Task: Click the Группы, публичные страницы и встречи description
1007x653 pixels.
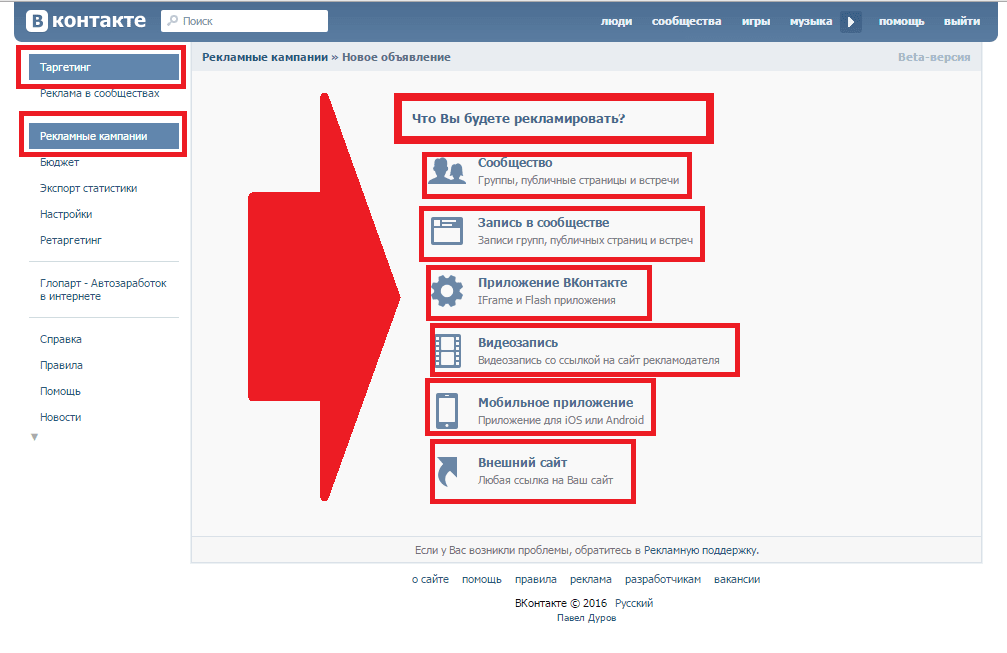Action: tap(578, 180)
